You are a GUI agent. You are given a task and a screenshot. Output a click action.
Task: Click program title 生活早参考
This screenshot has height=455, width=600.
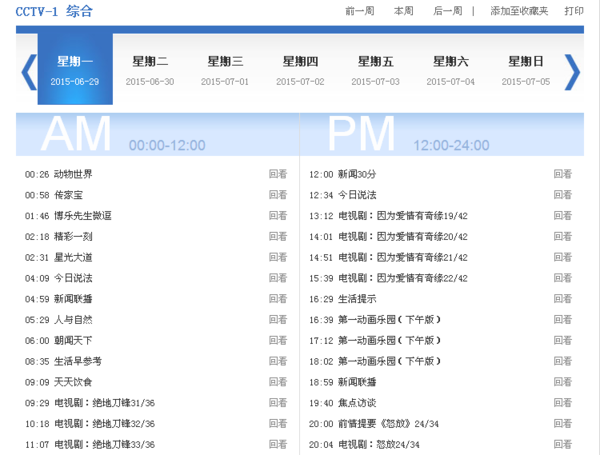tap(78, 361)
